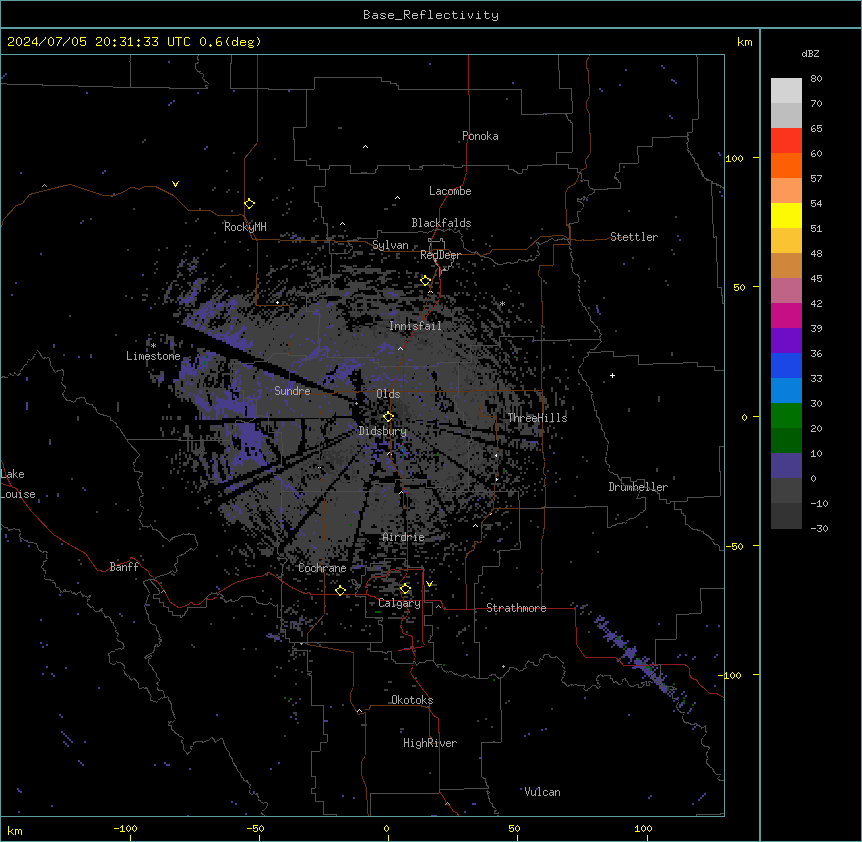Image resolution: width=862 pixels, height=842 pixels.
Task: Click the HighRiver label
Action: pos(430,743)
